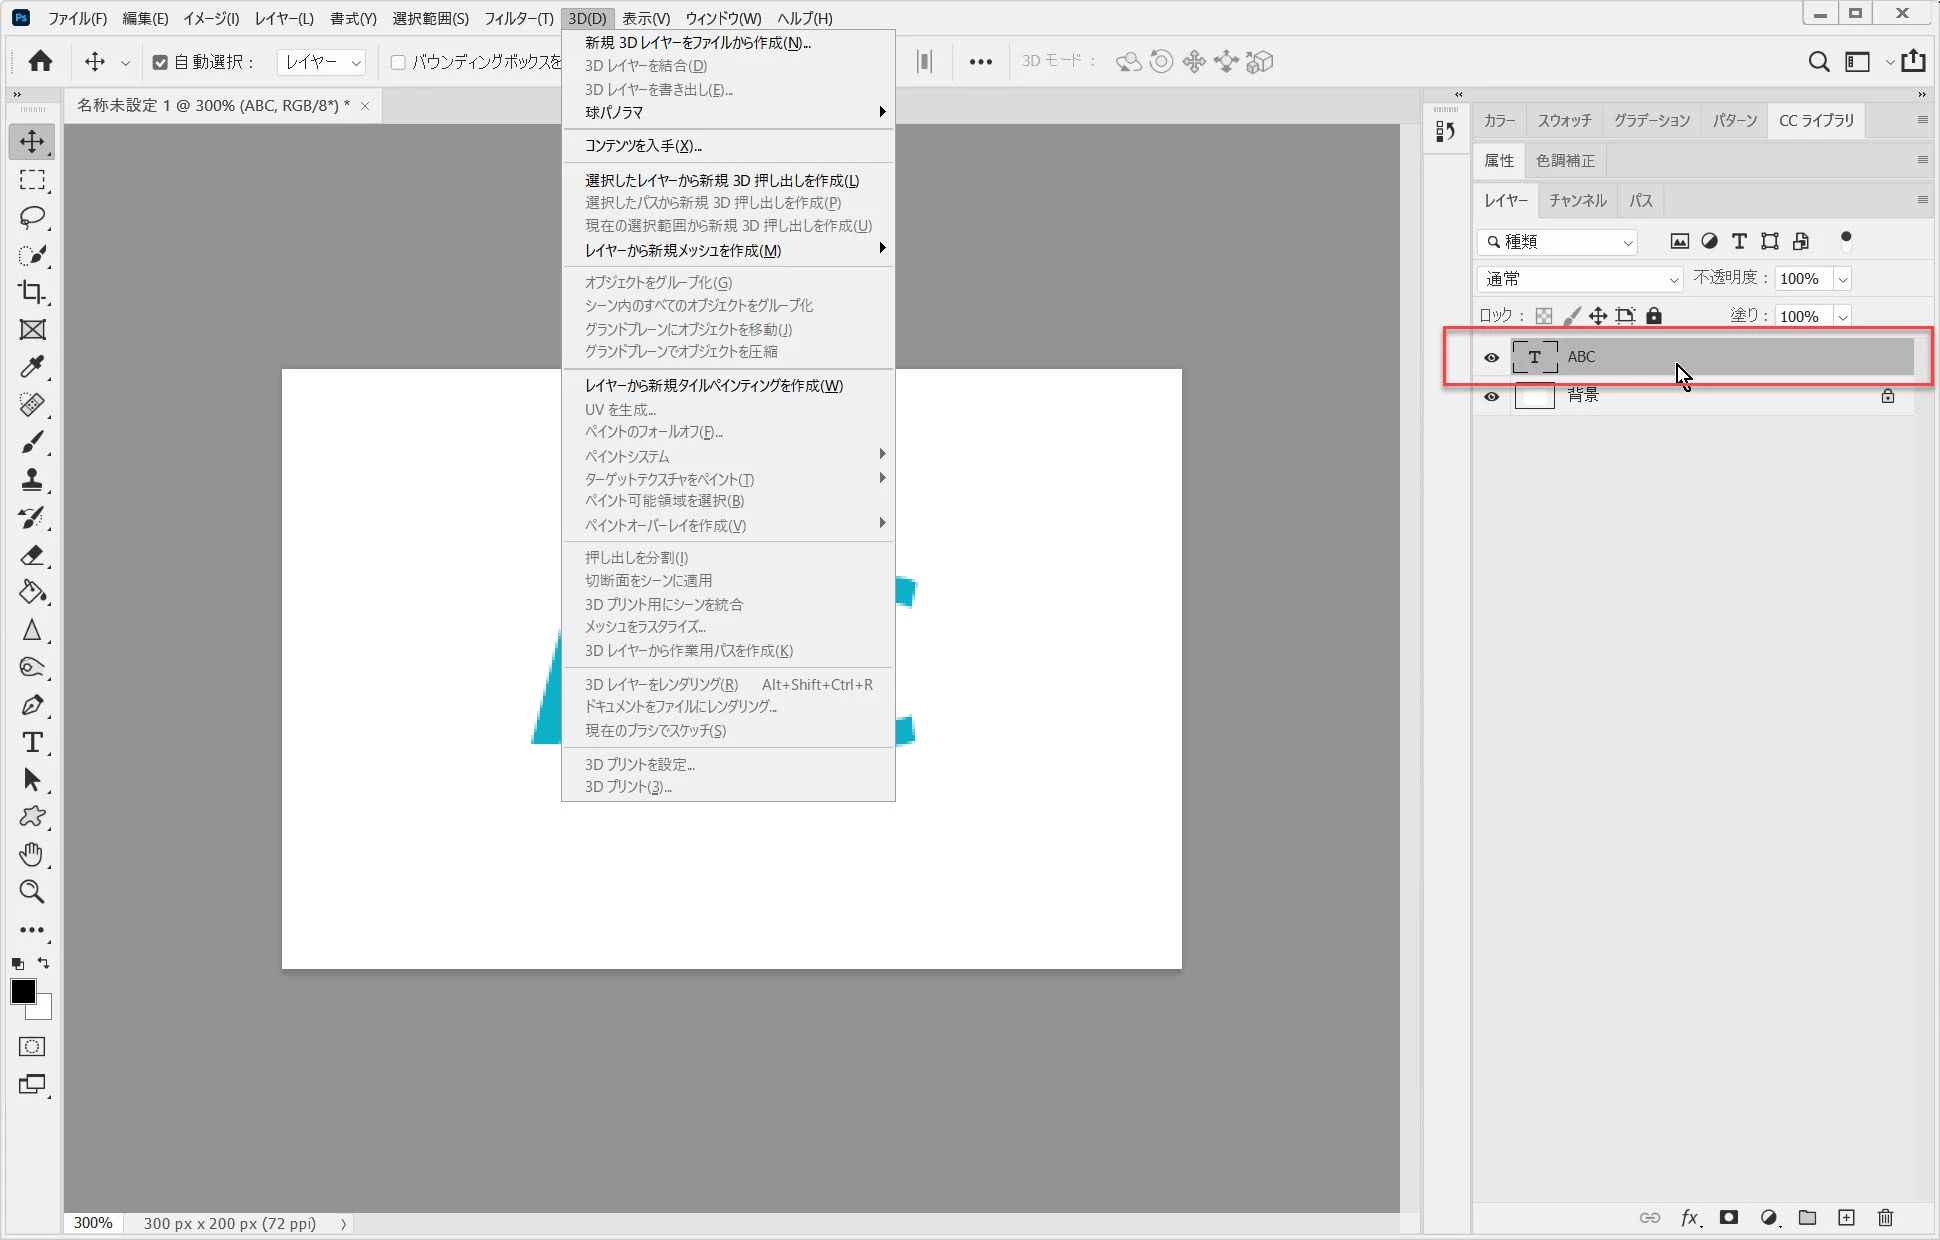Expand the opacity 100% dropdown arrow
The image size is (1940, 1240).
[x=1842, y=279]
